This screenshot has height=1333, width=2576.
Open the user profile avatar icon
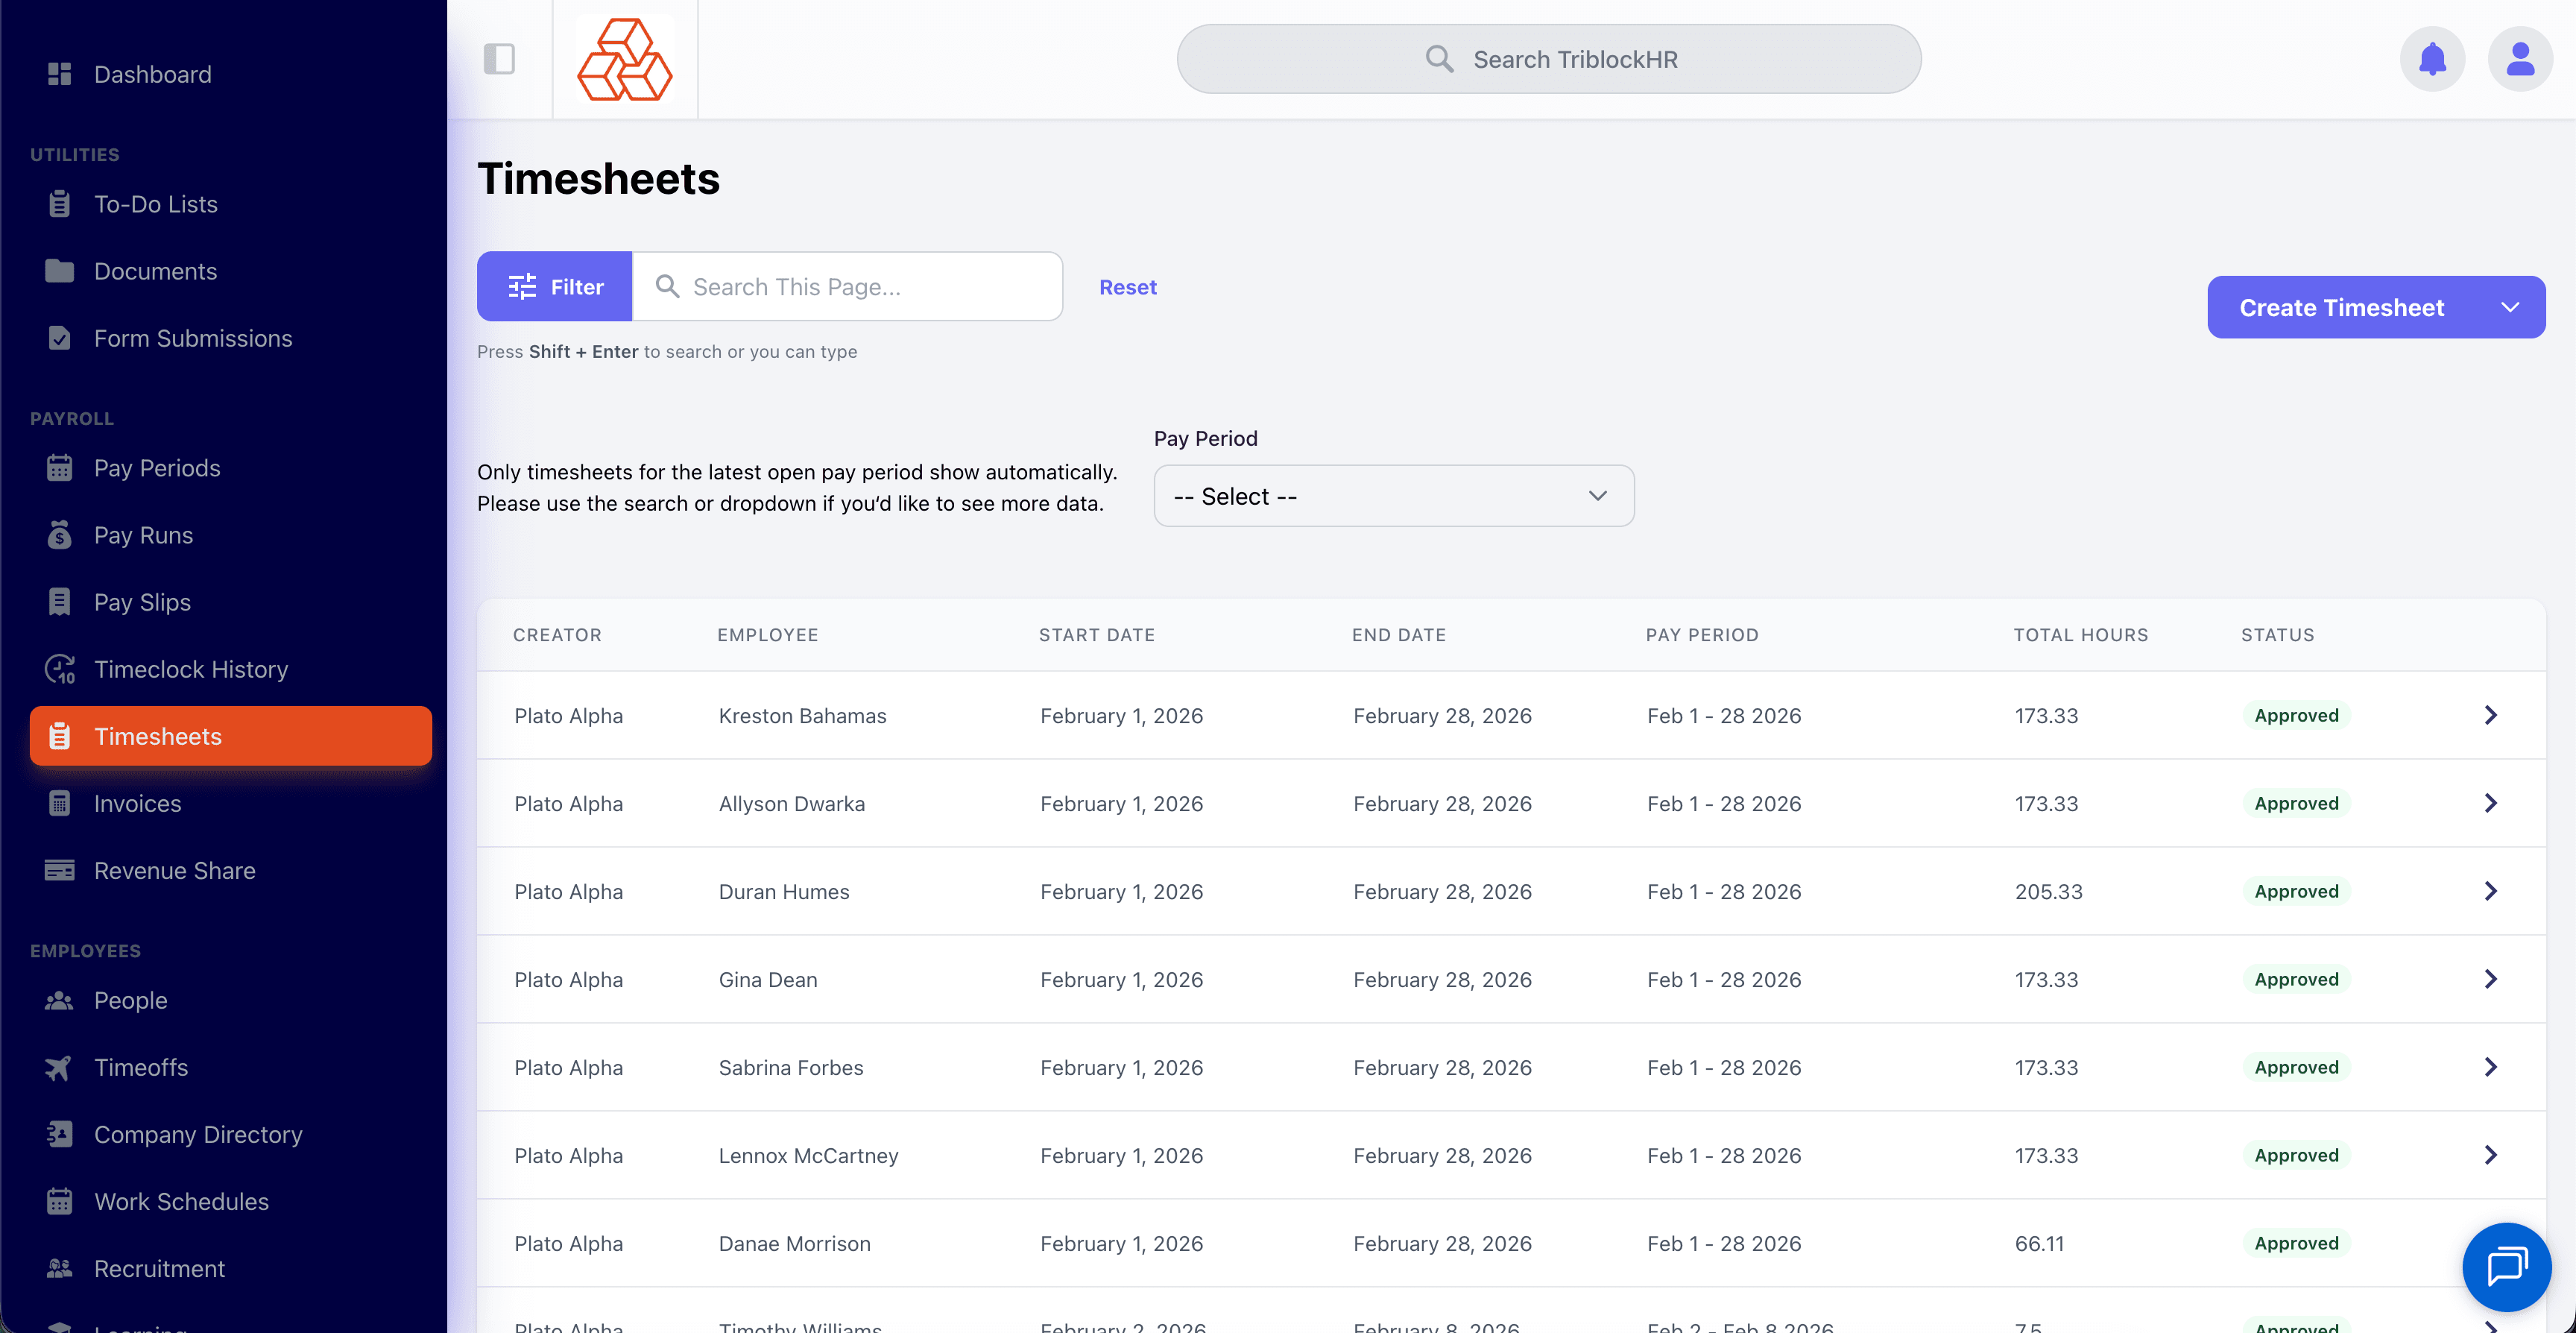(2518, 60)
